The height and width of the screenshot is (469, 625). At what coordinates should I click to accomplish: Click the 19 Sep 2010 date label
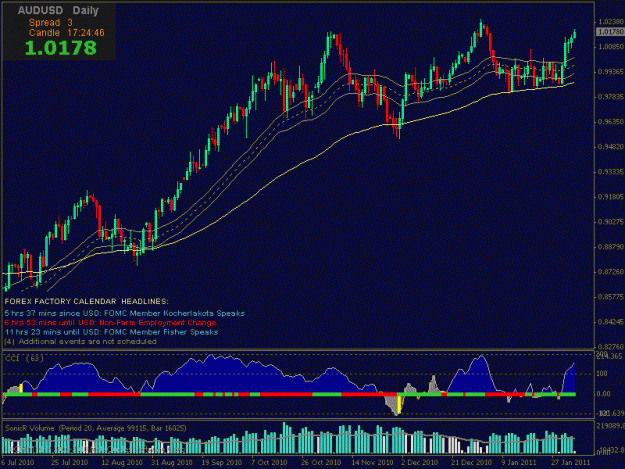coord(221,463)
